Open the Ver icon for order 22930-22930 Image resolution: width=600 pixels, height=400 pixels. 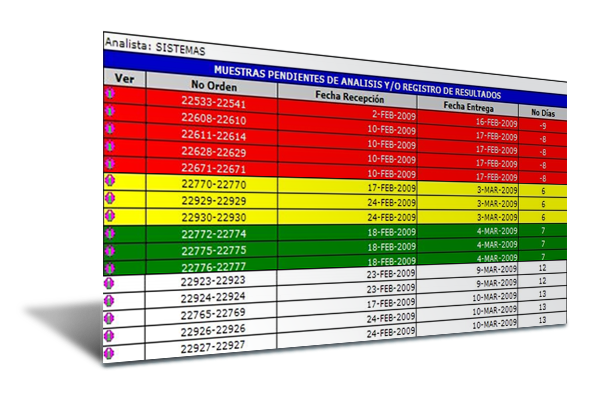coord(110,216)
